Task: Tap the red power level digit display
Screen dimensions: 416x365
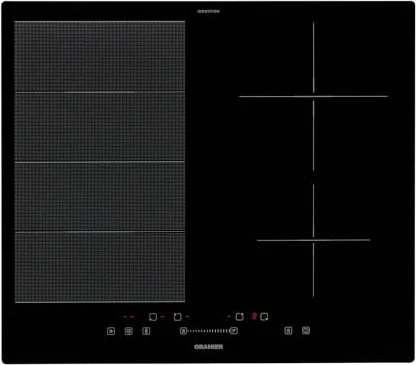Action: click(254, 316)
